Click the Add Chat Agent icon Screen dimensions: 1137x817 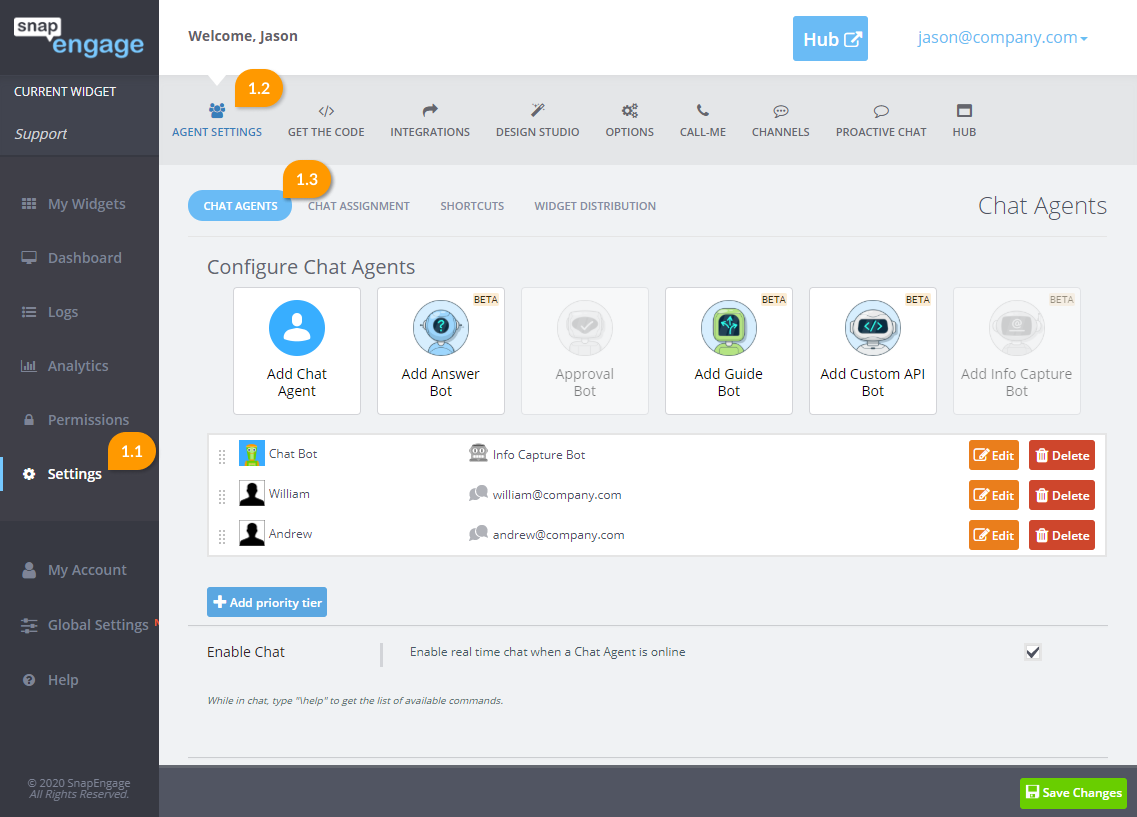(297, 328)
